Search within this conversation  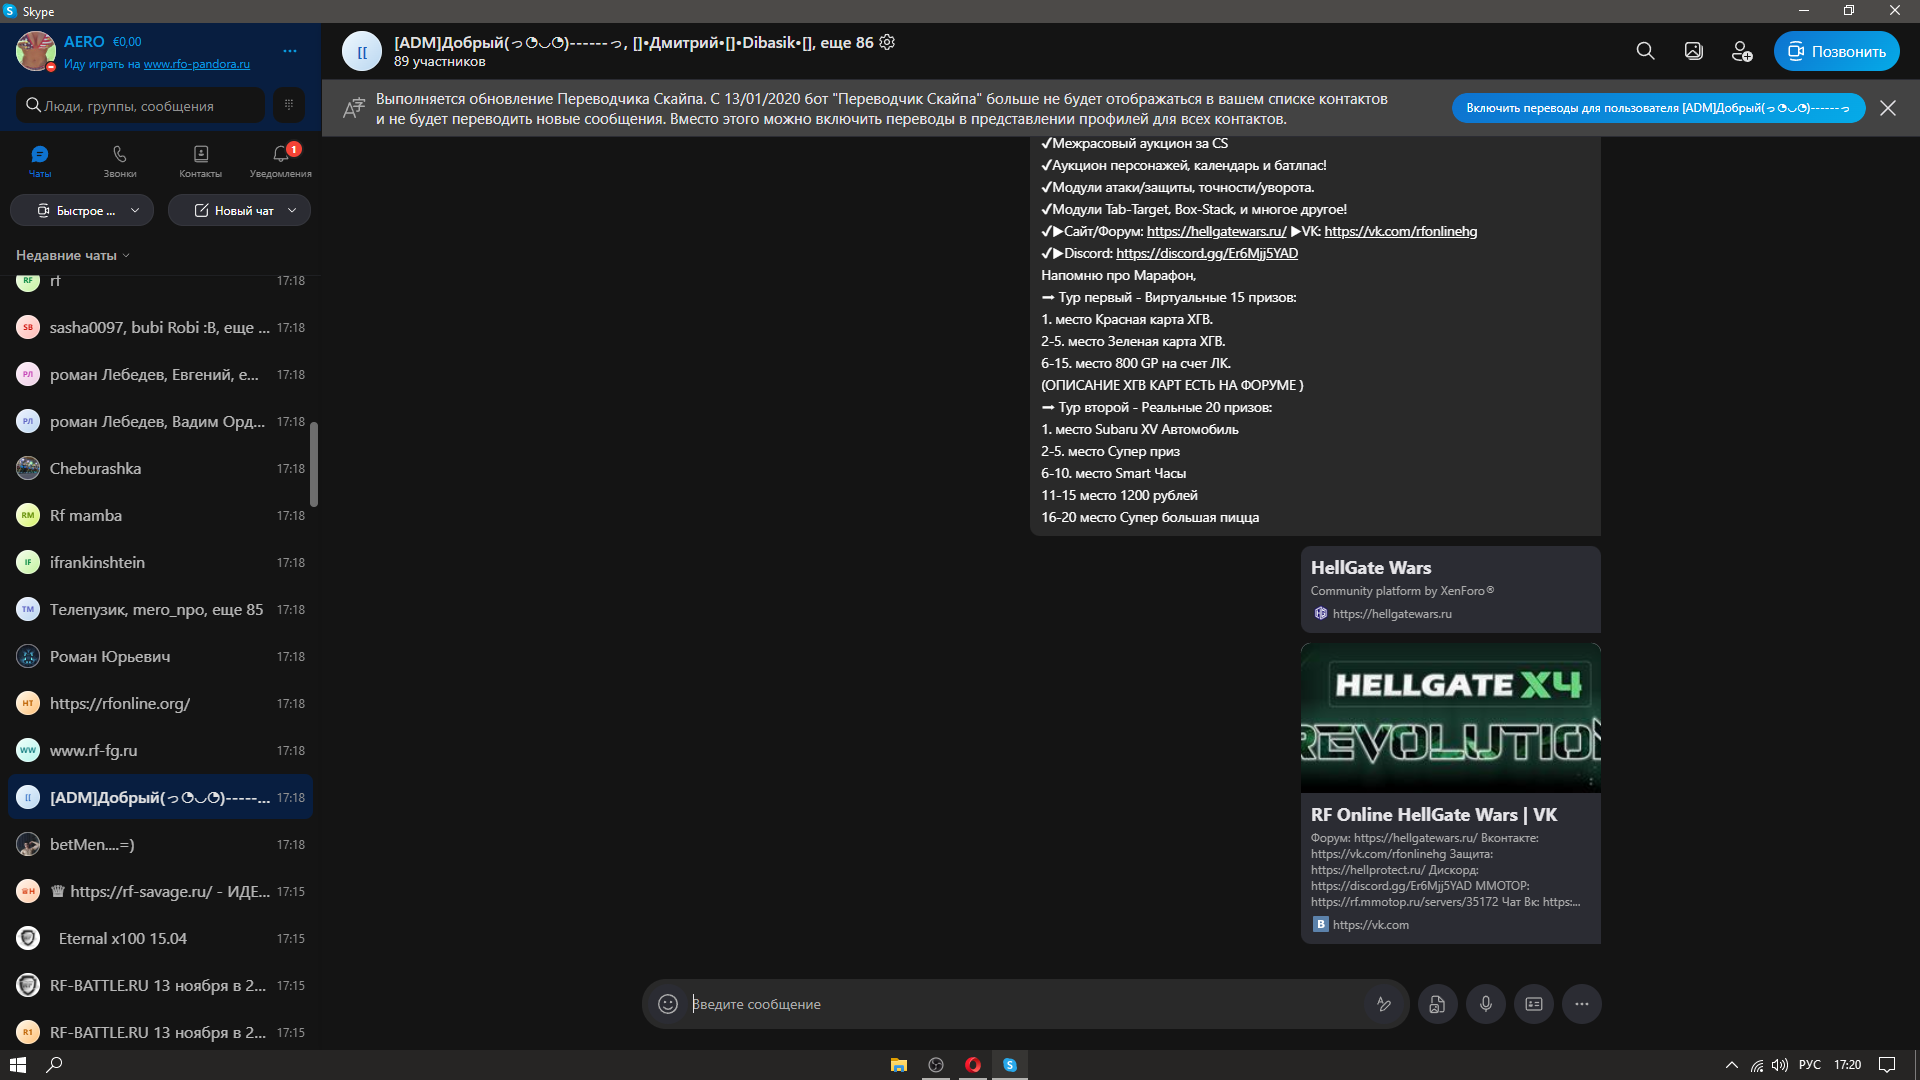coord(1645,51)
